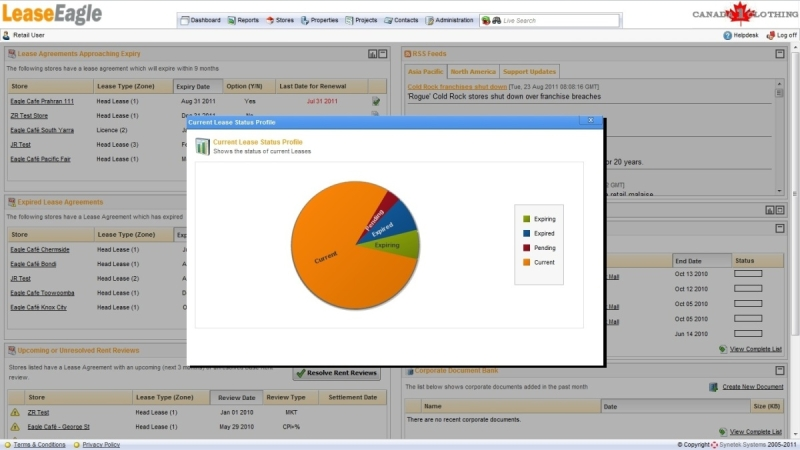Sort by Review Date column

pos(236,397)
